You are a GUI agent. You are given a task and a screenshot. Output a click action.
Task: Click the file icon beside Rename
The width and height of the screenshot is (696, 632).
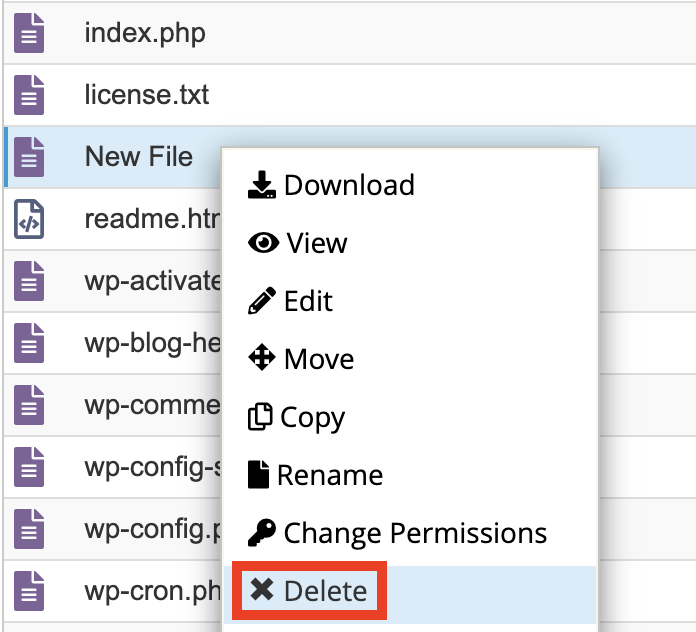[x=258, y=474]
